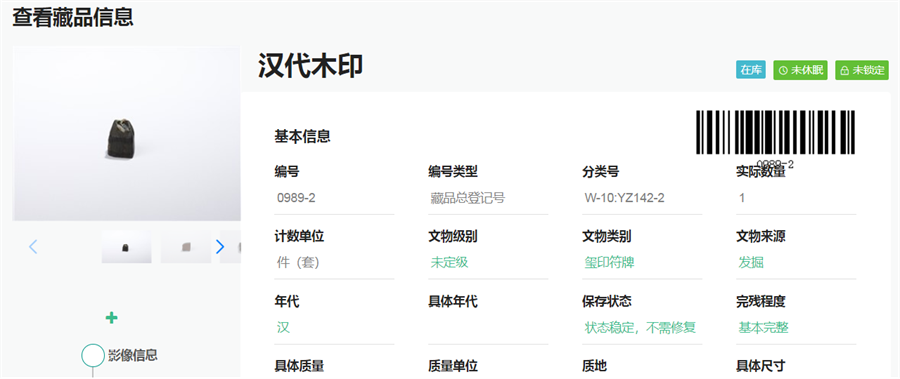This screenshot has height=379, width=900.
Task: Click the 实际数量 field showing 1
Action: (796, 199)
